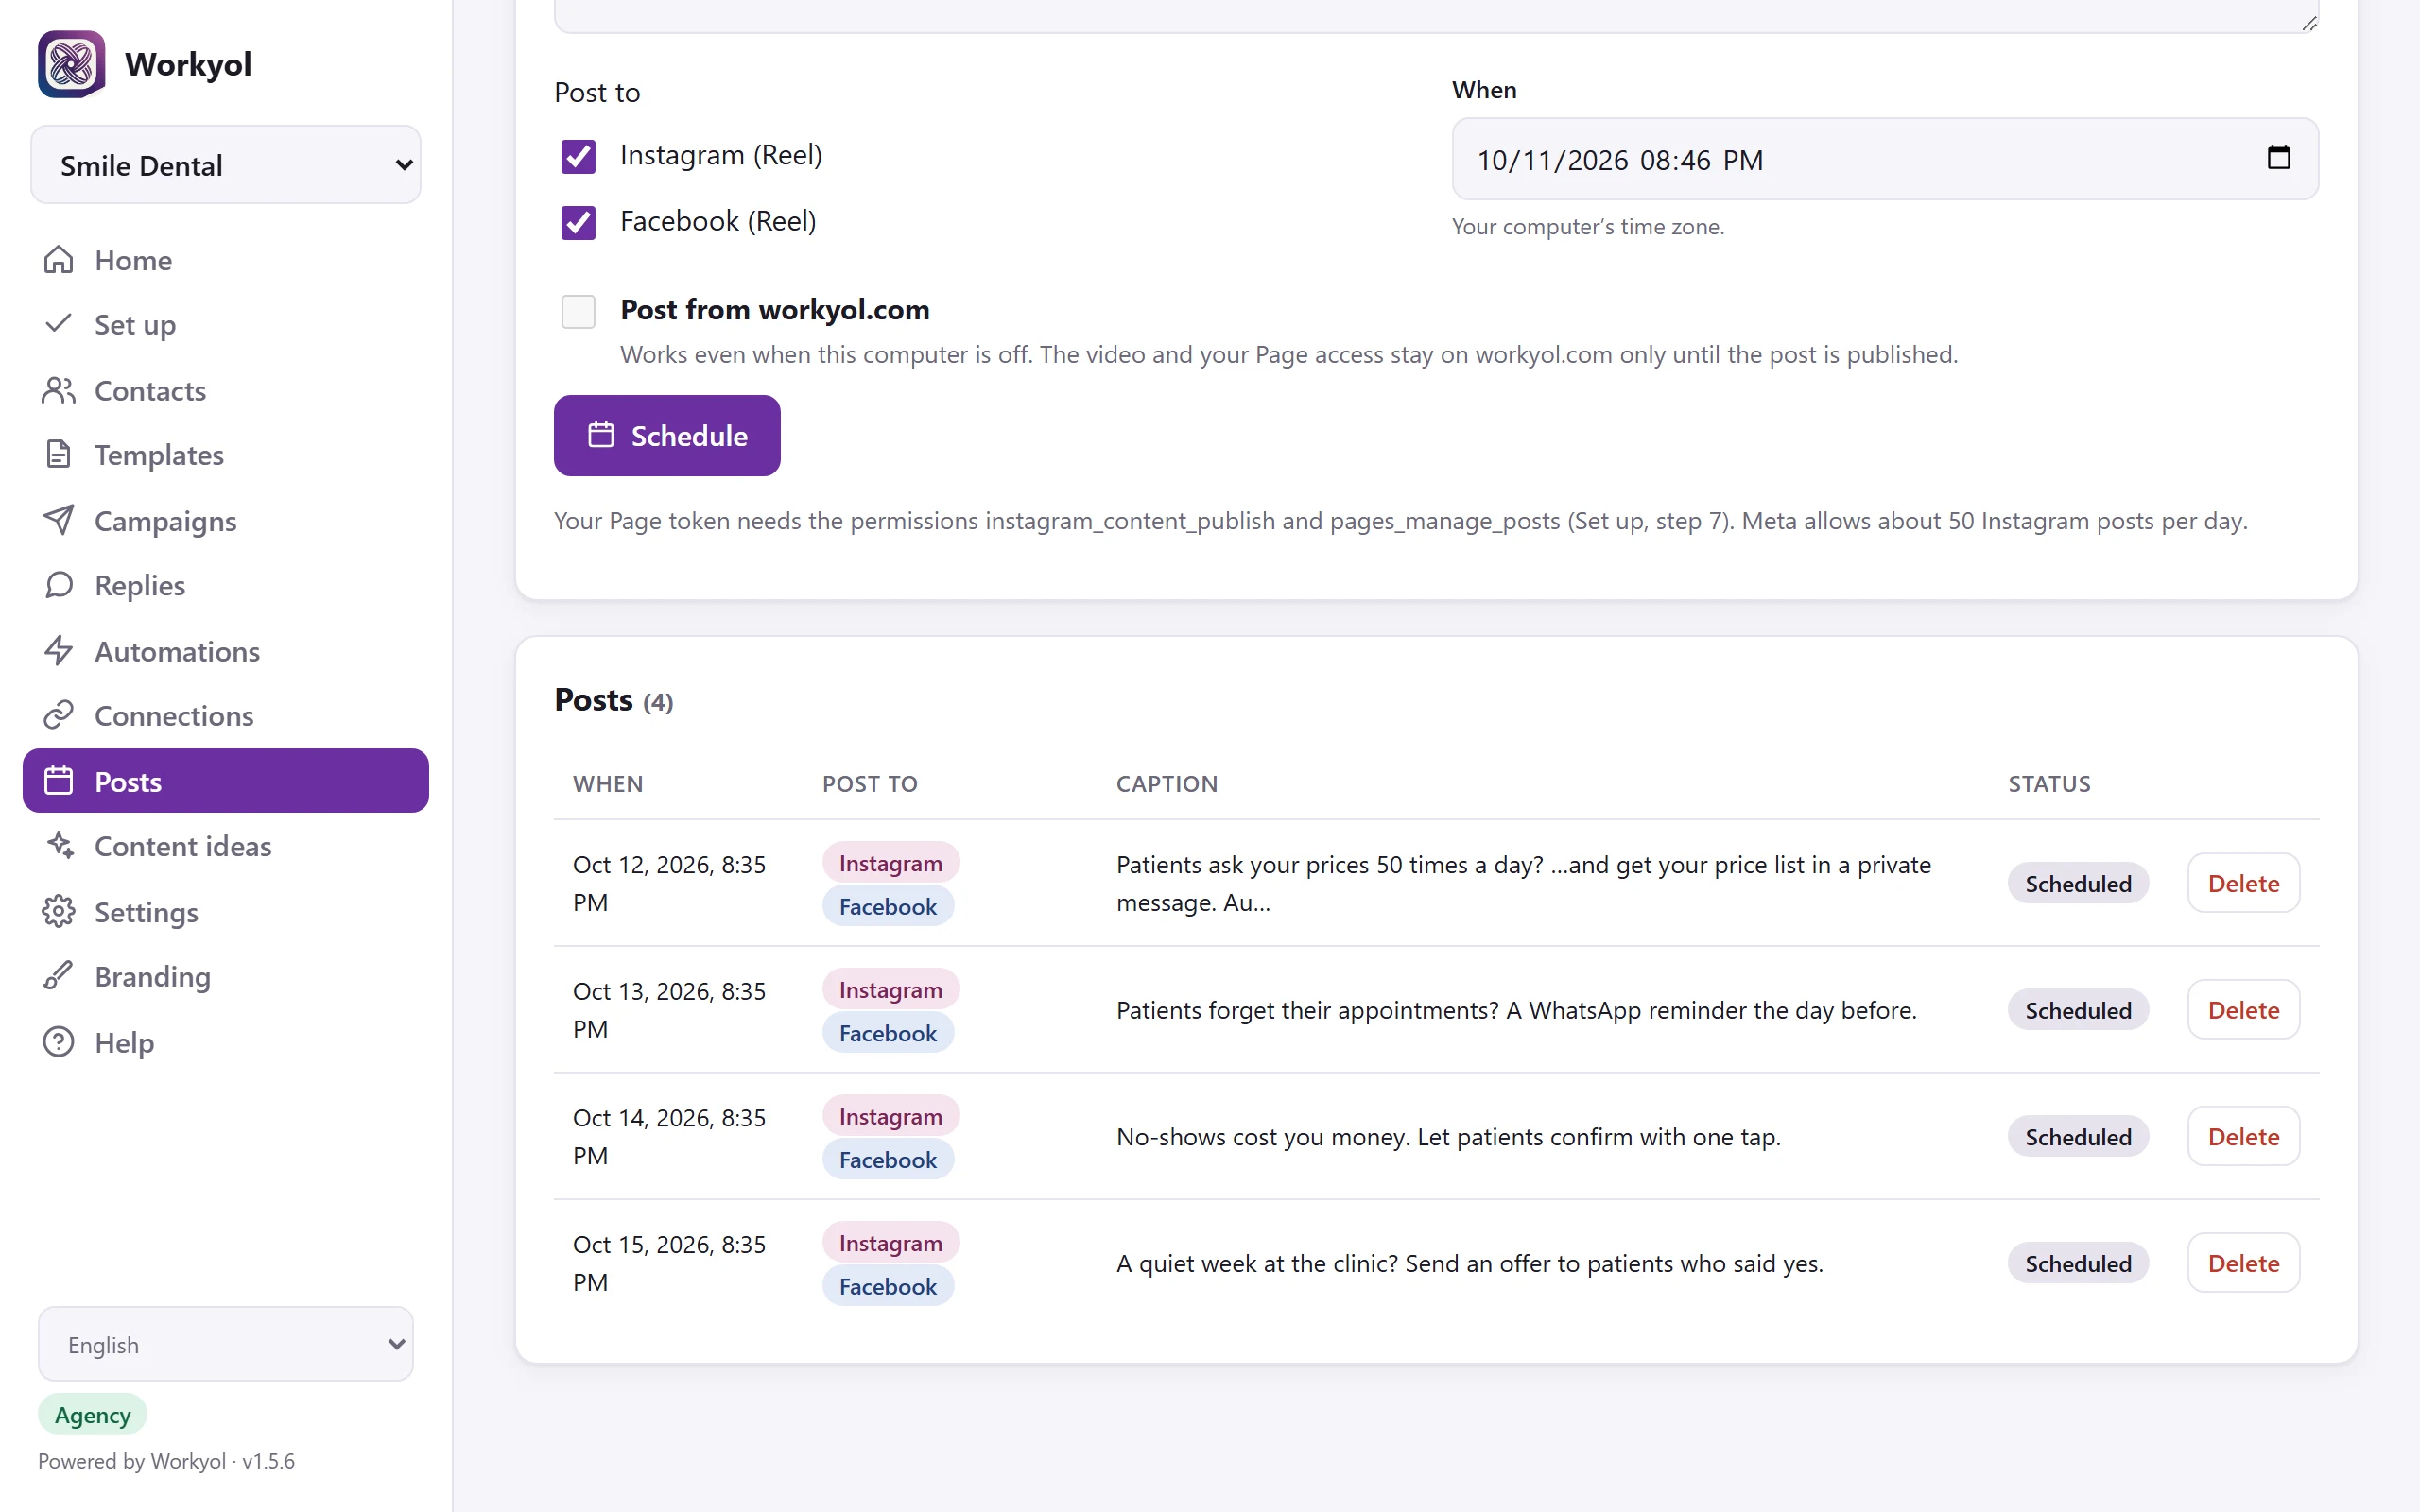The image size is (2420, 1512).
Task: Click the Connections link icon
Action: click(59, 716)
